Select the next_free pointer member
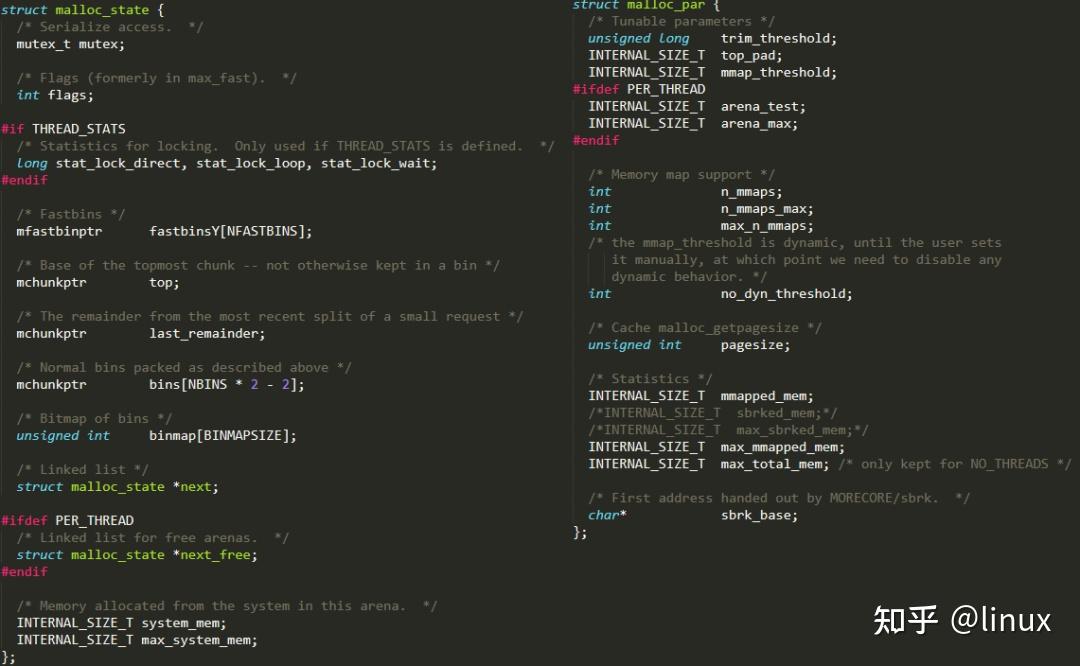Screen dimensions: 1080x666 (216, 554)
